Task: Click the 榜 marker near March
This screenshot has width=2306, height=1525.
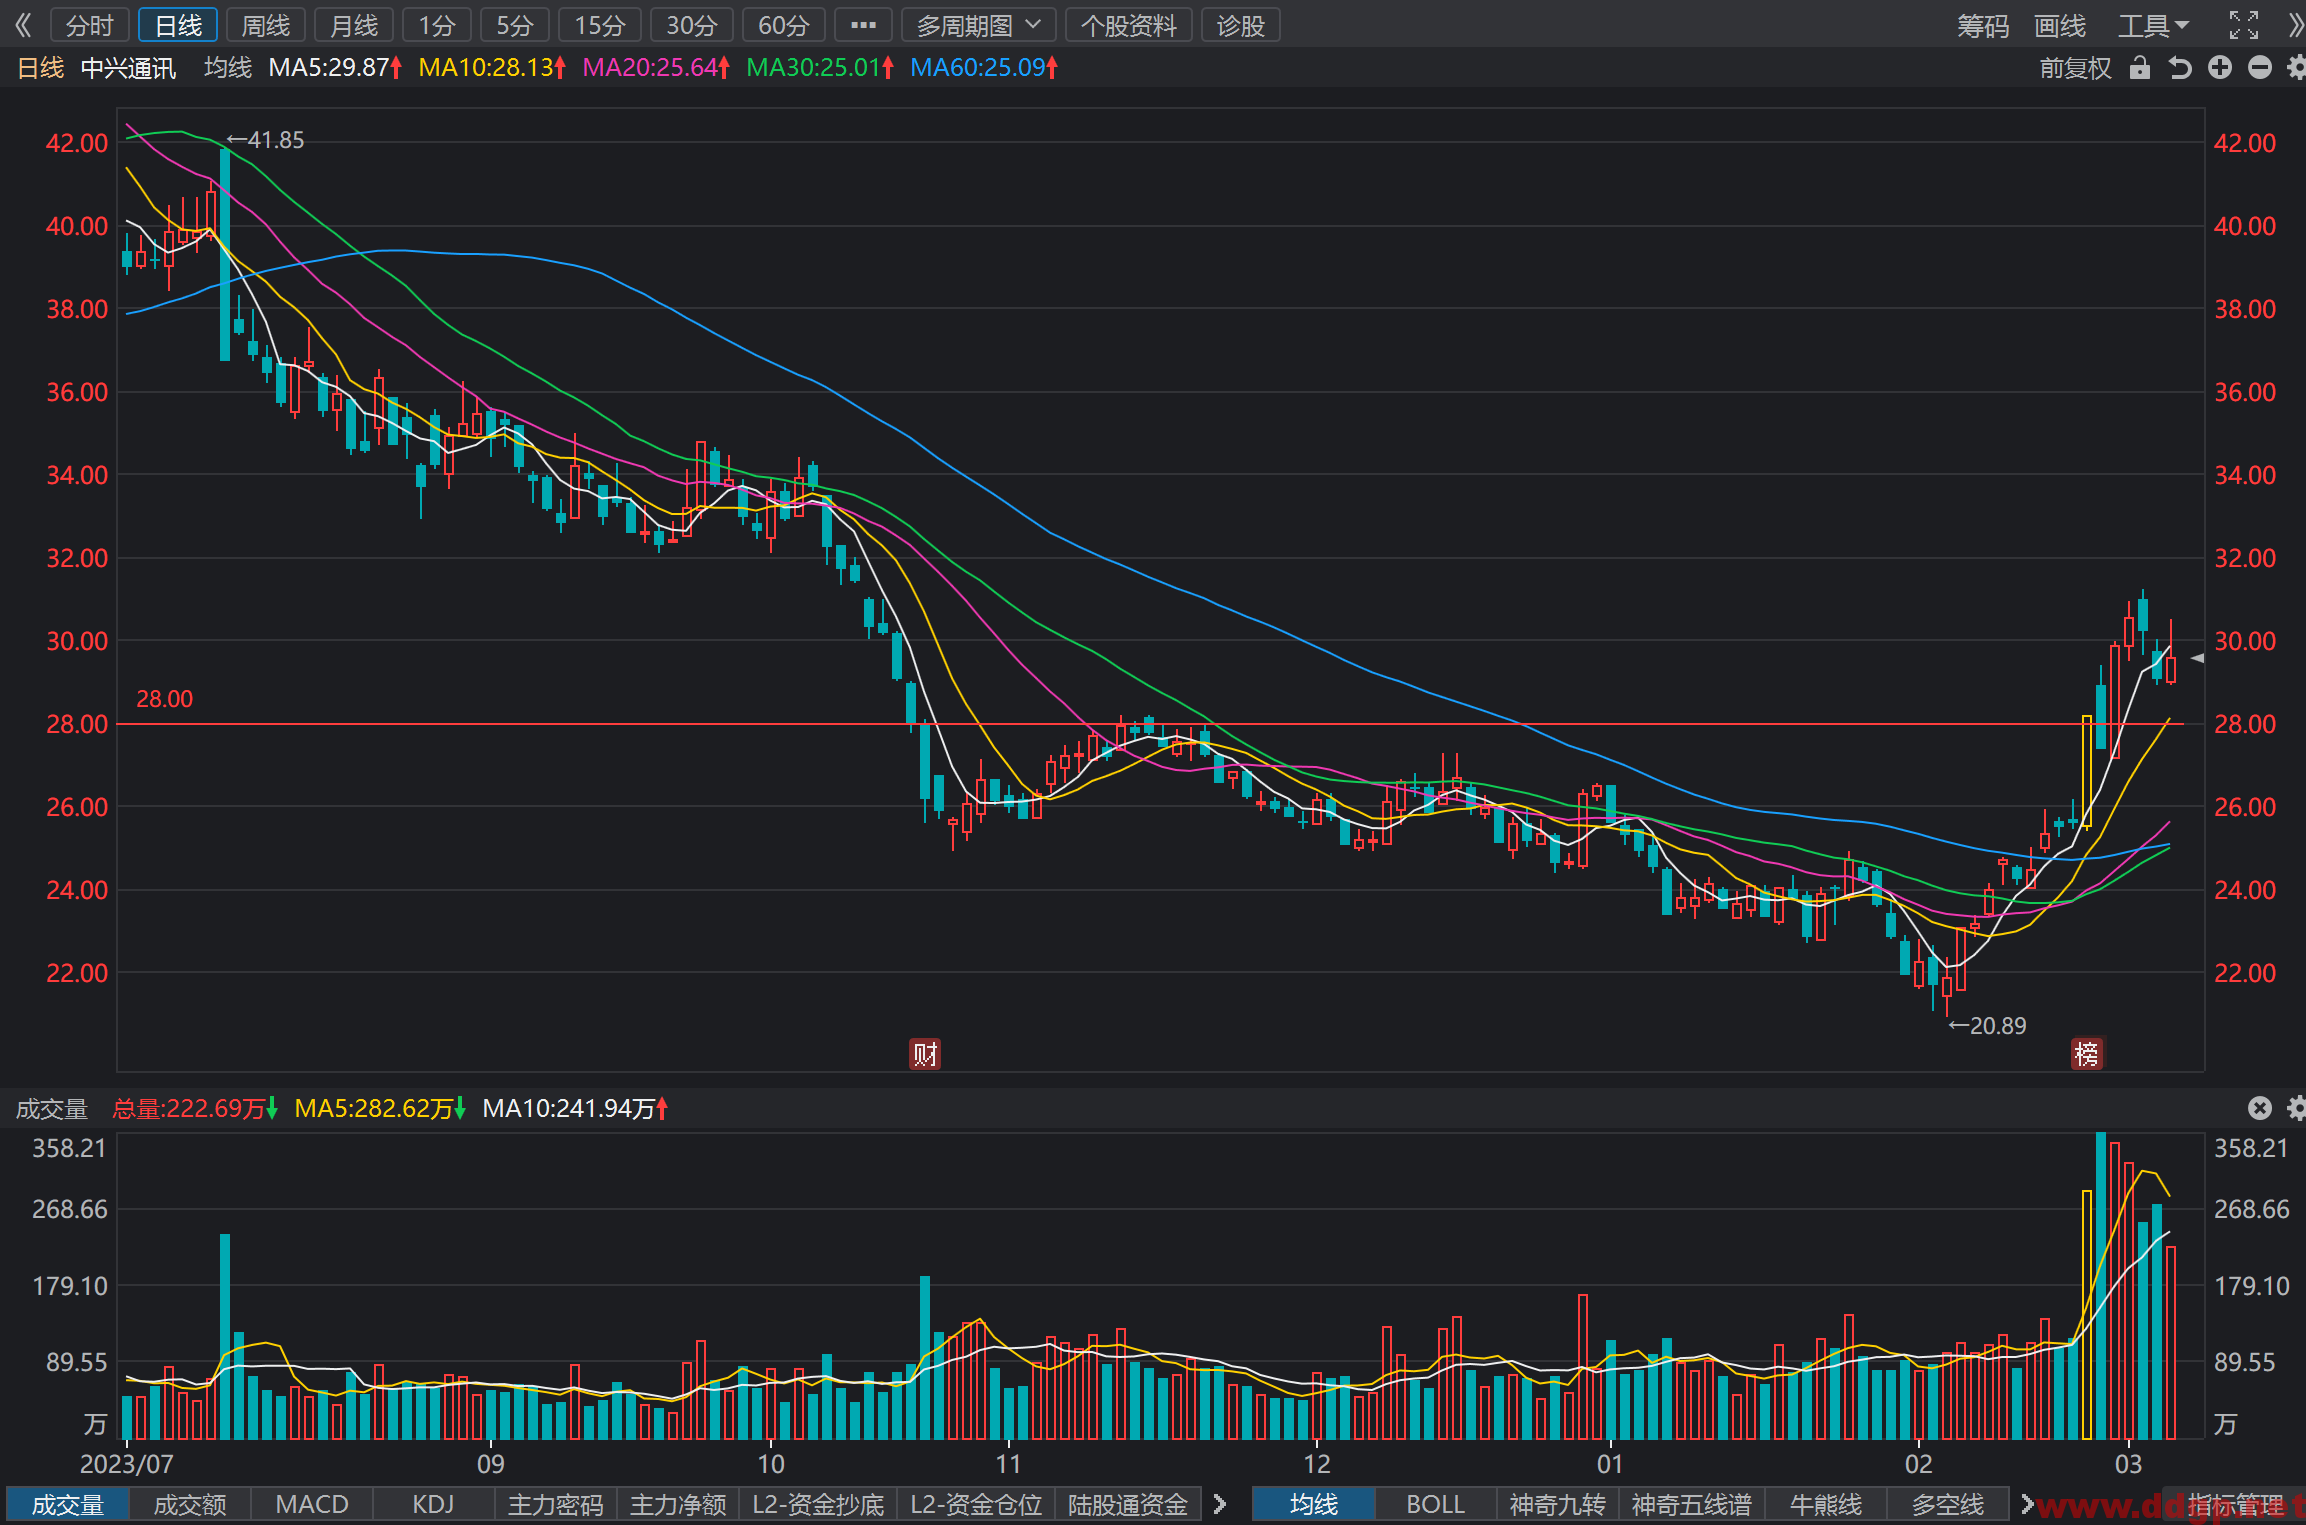Action: [2087, 1054]
